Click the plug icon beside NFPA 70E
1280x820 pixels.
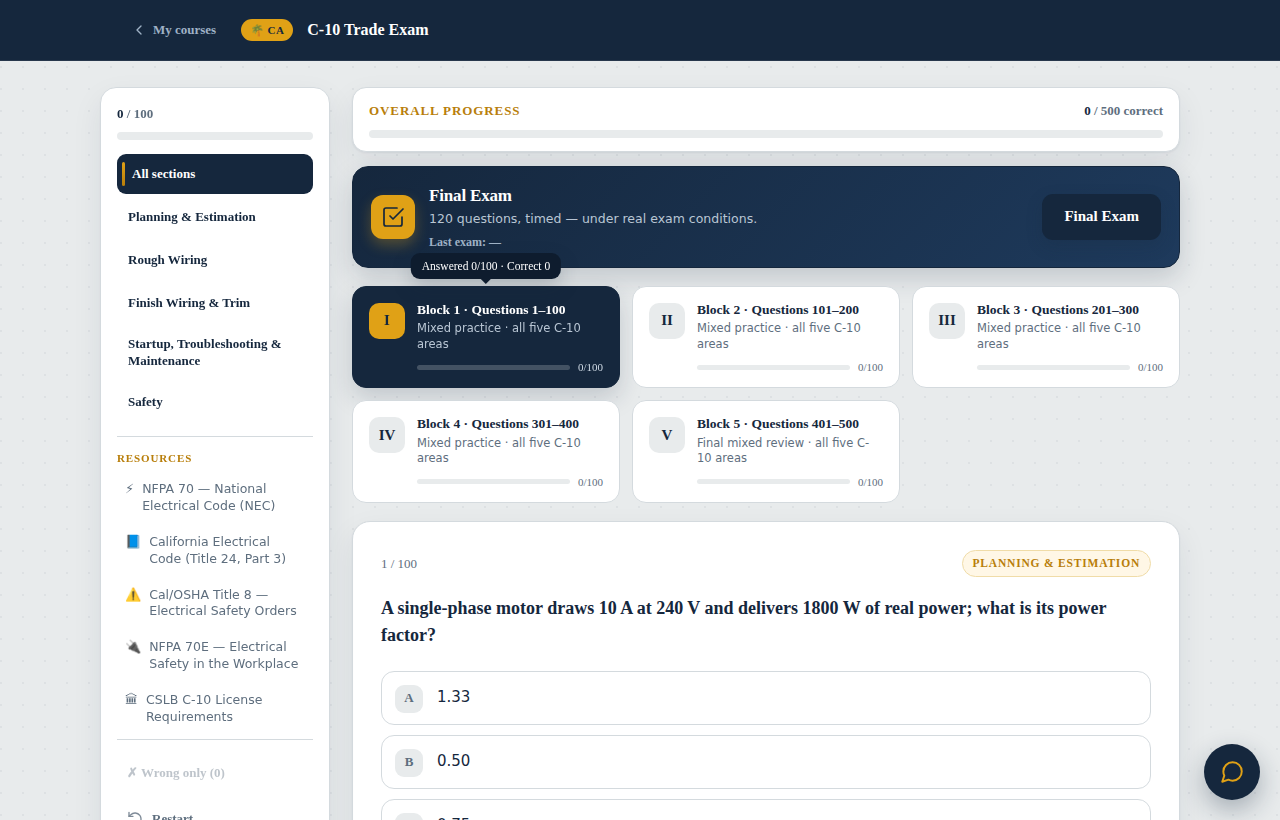(133, 647)
